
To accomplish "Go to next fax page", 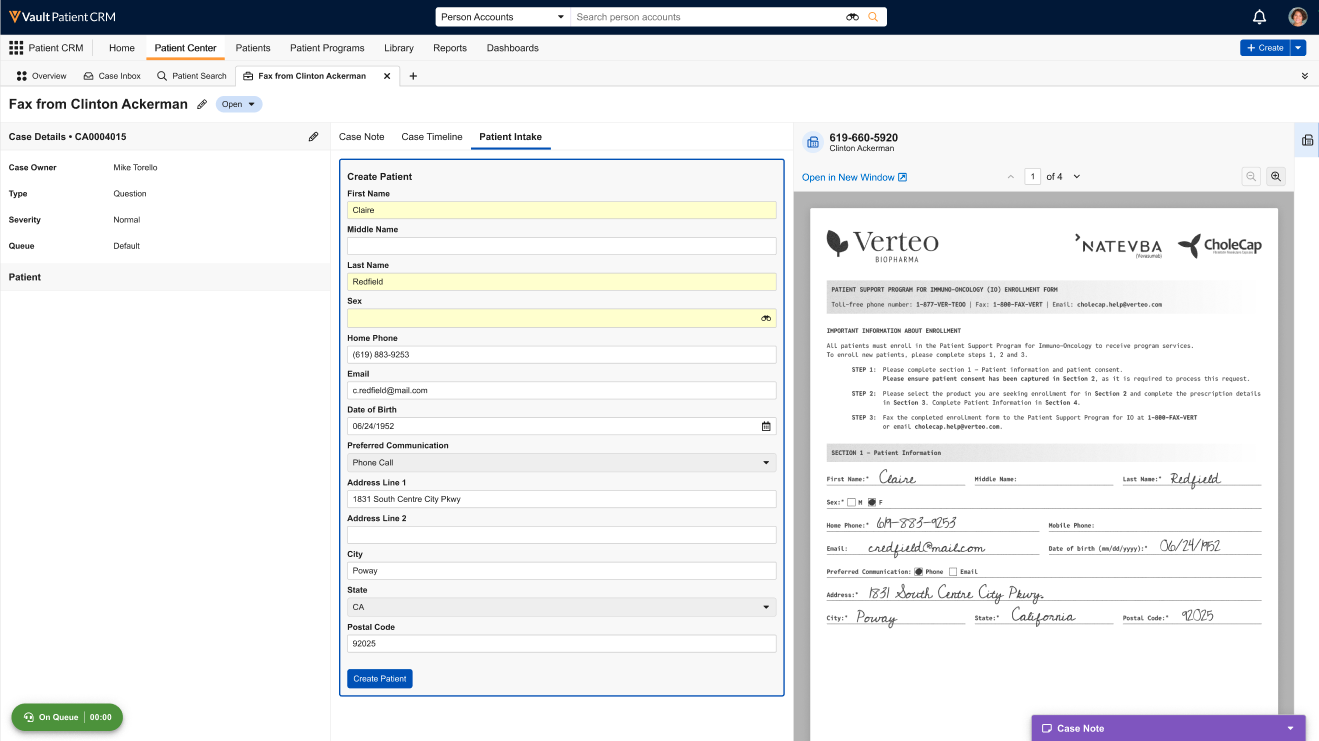I will pos(1077,177).
